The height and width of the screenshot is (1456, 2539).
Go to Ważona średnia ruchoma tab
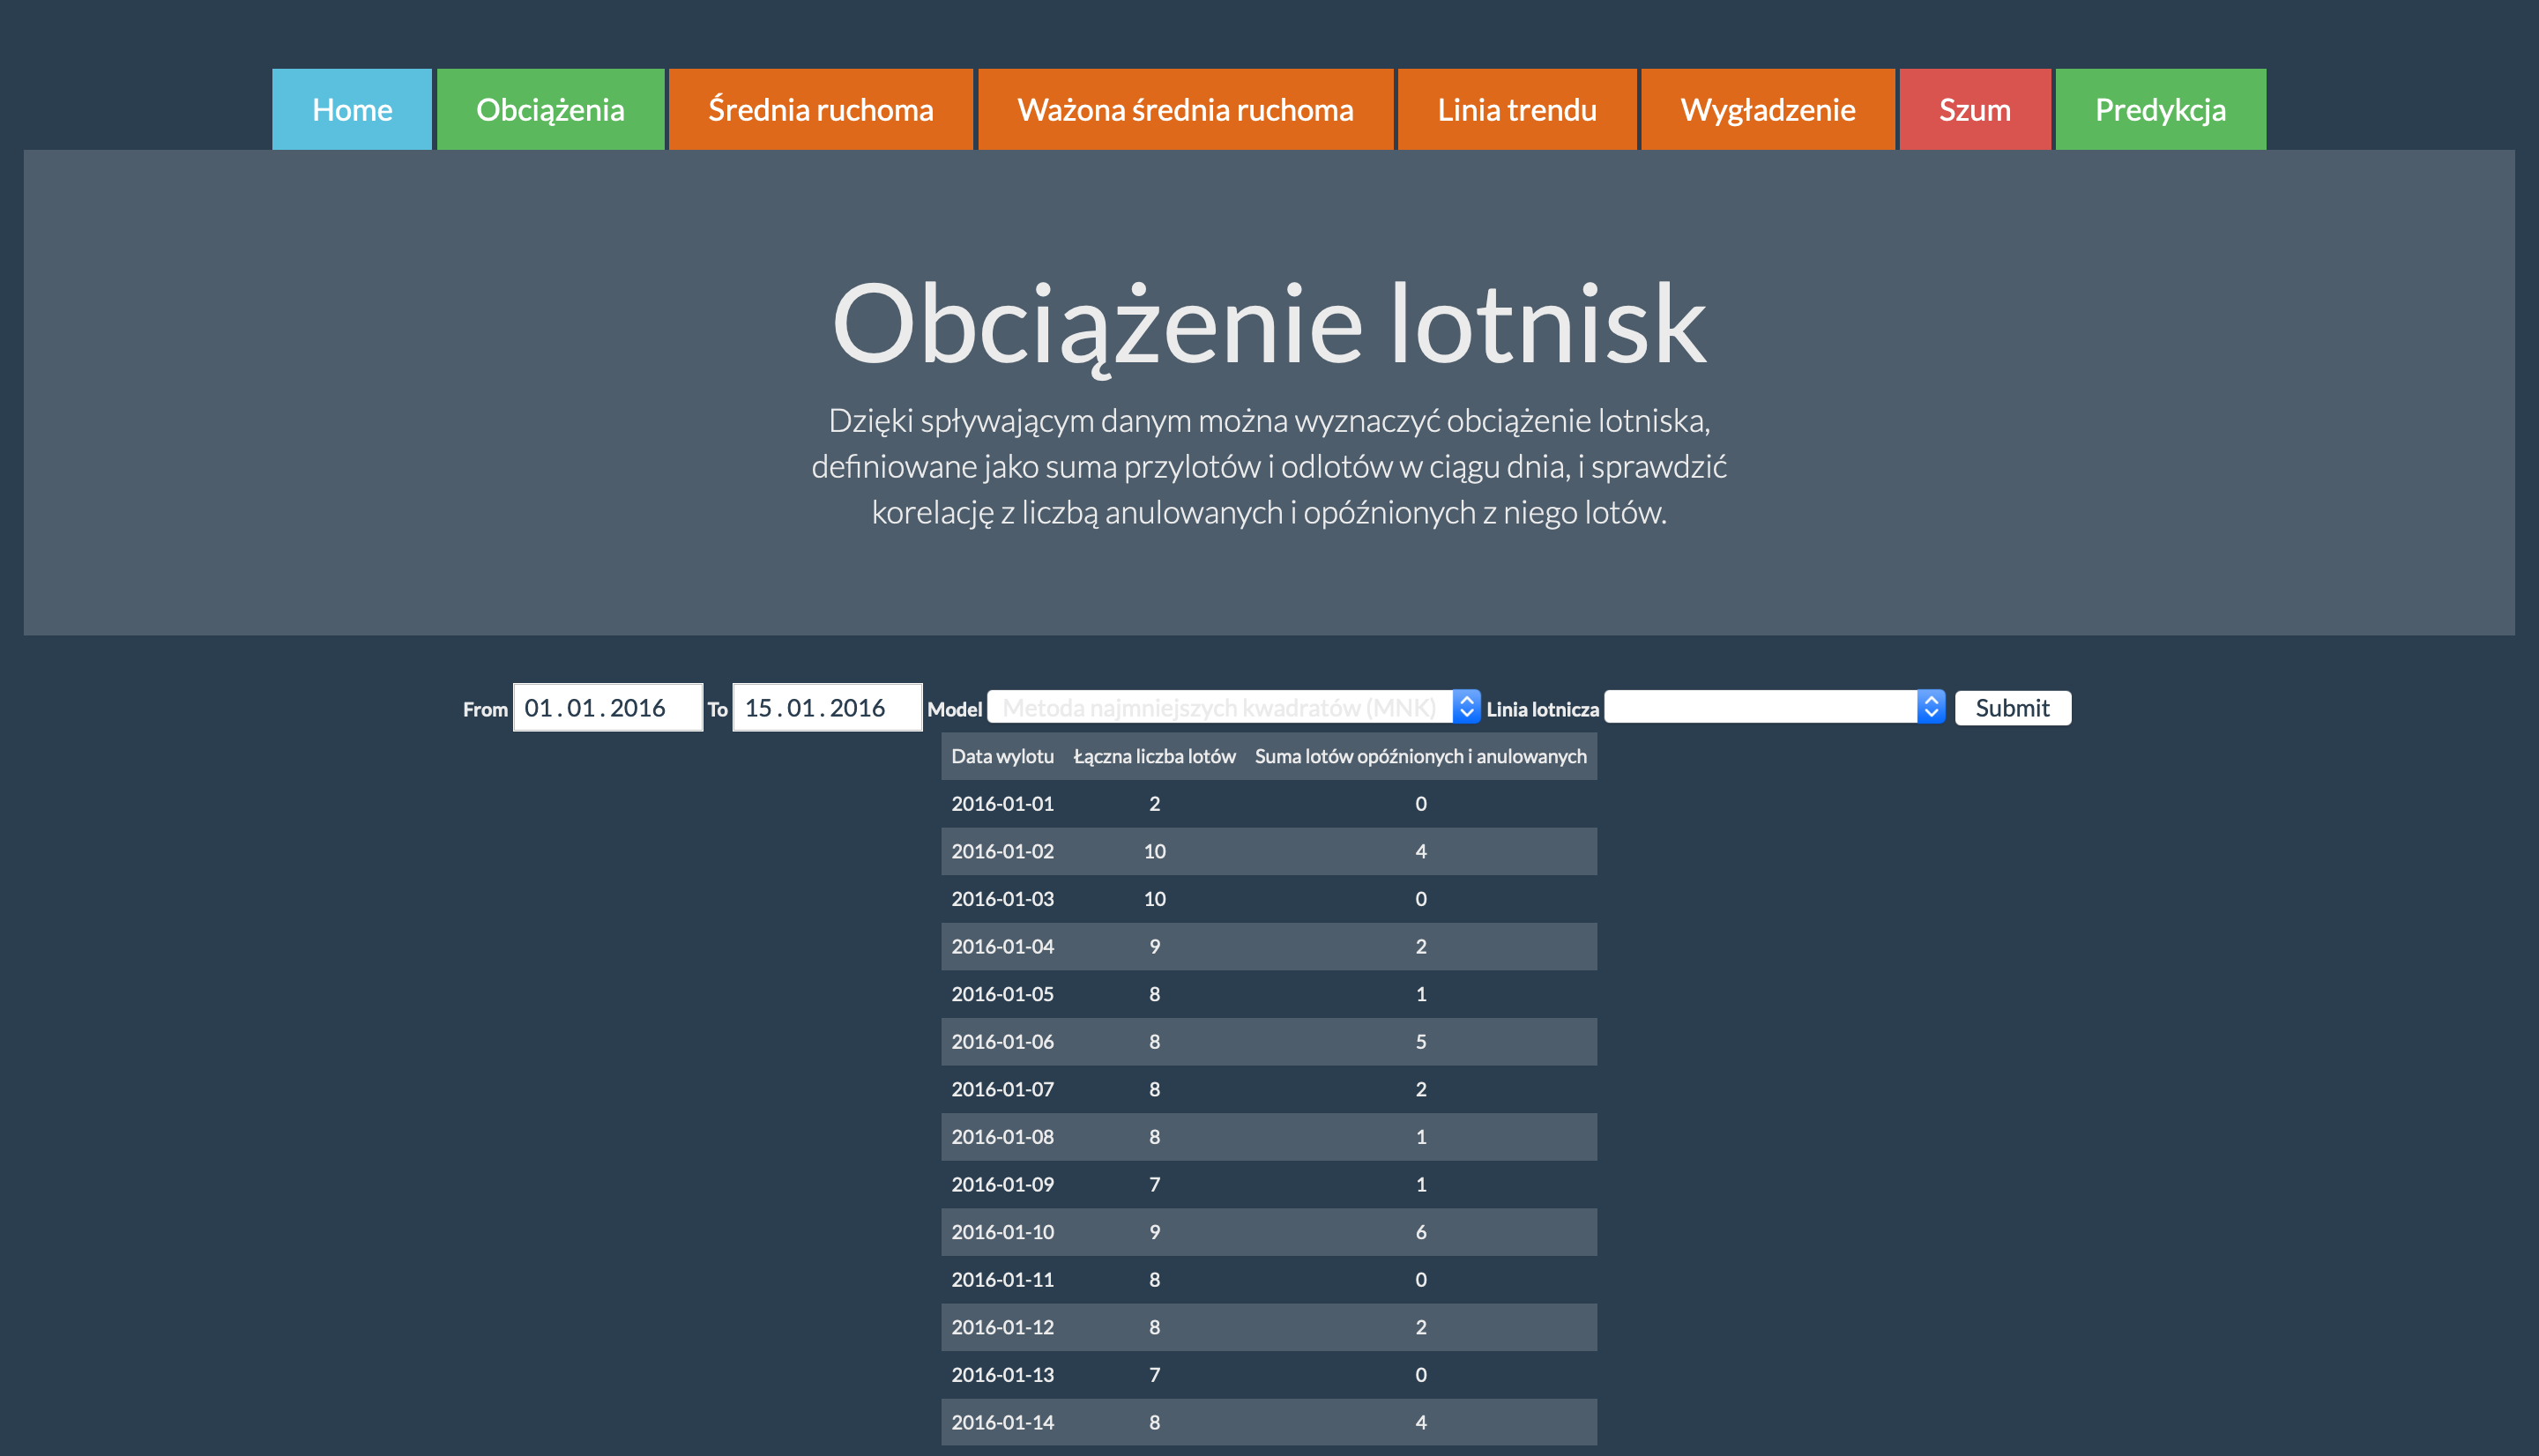pyautogui.click(x=1185, y=110)
